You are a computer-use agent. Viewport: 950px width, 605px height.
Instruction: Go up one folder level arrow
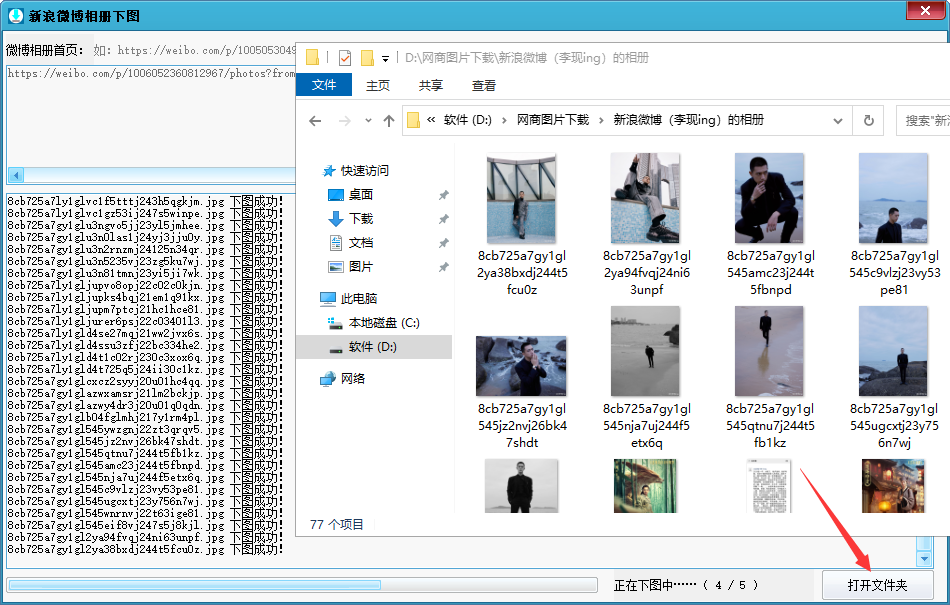click(389, 121)
